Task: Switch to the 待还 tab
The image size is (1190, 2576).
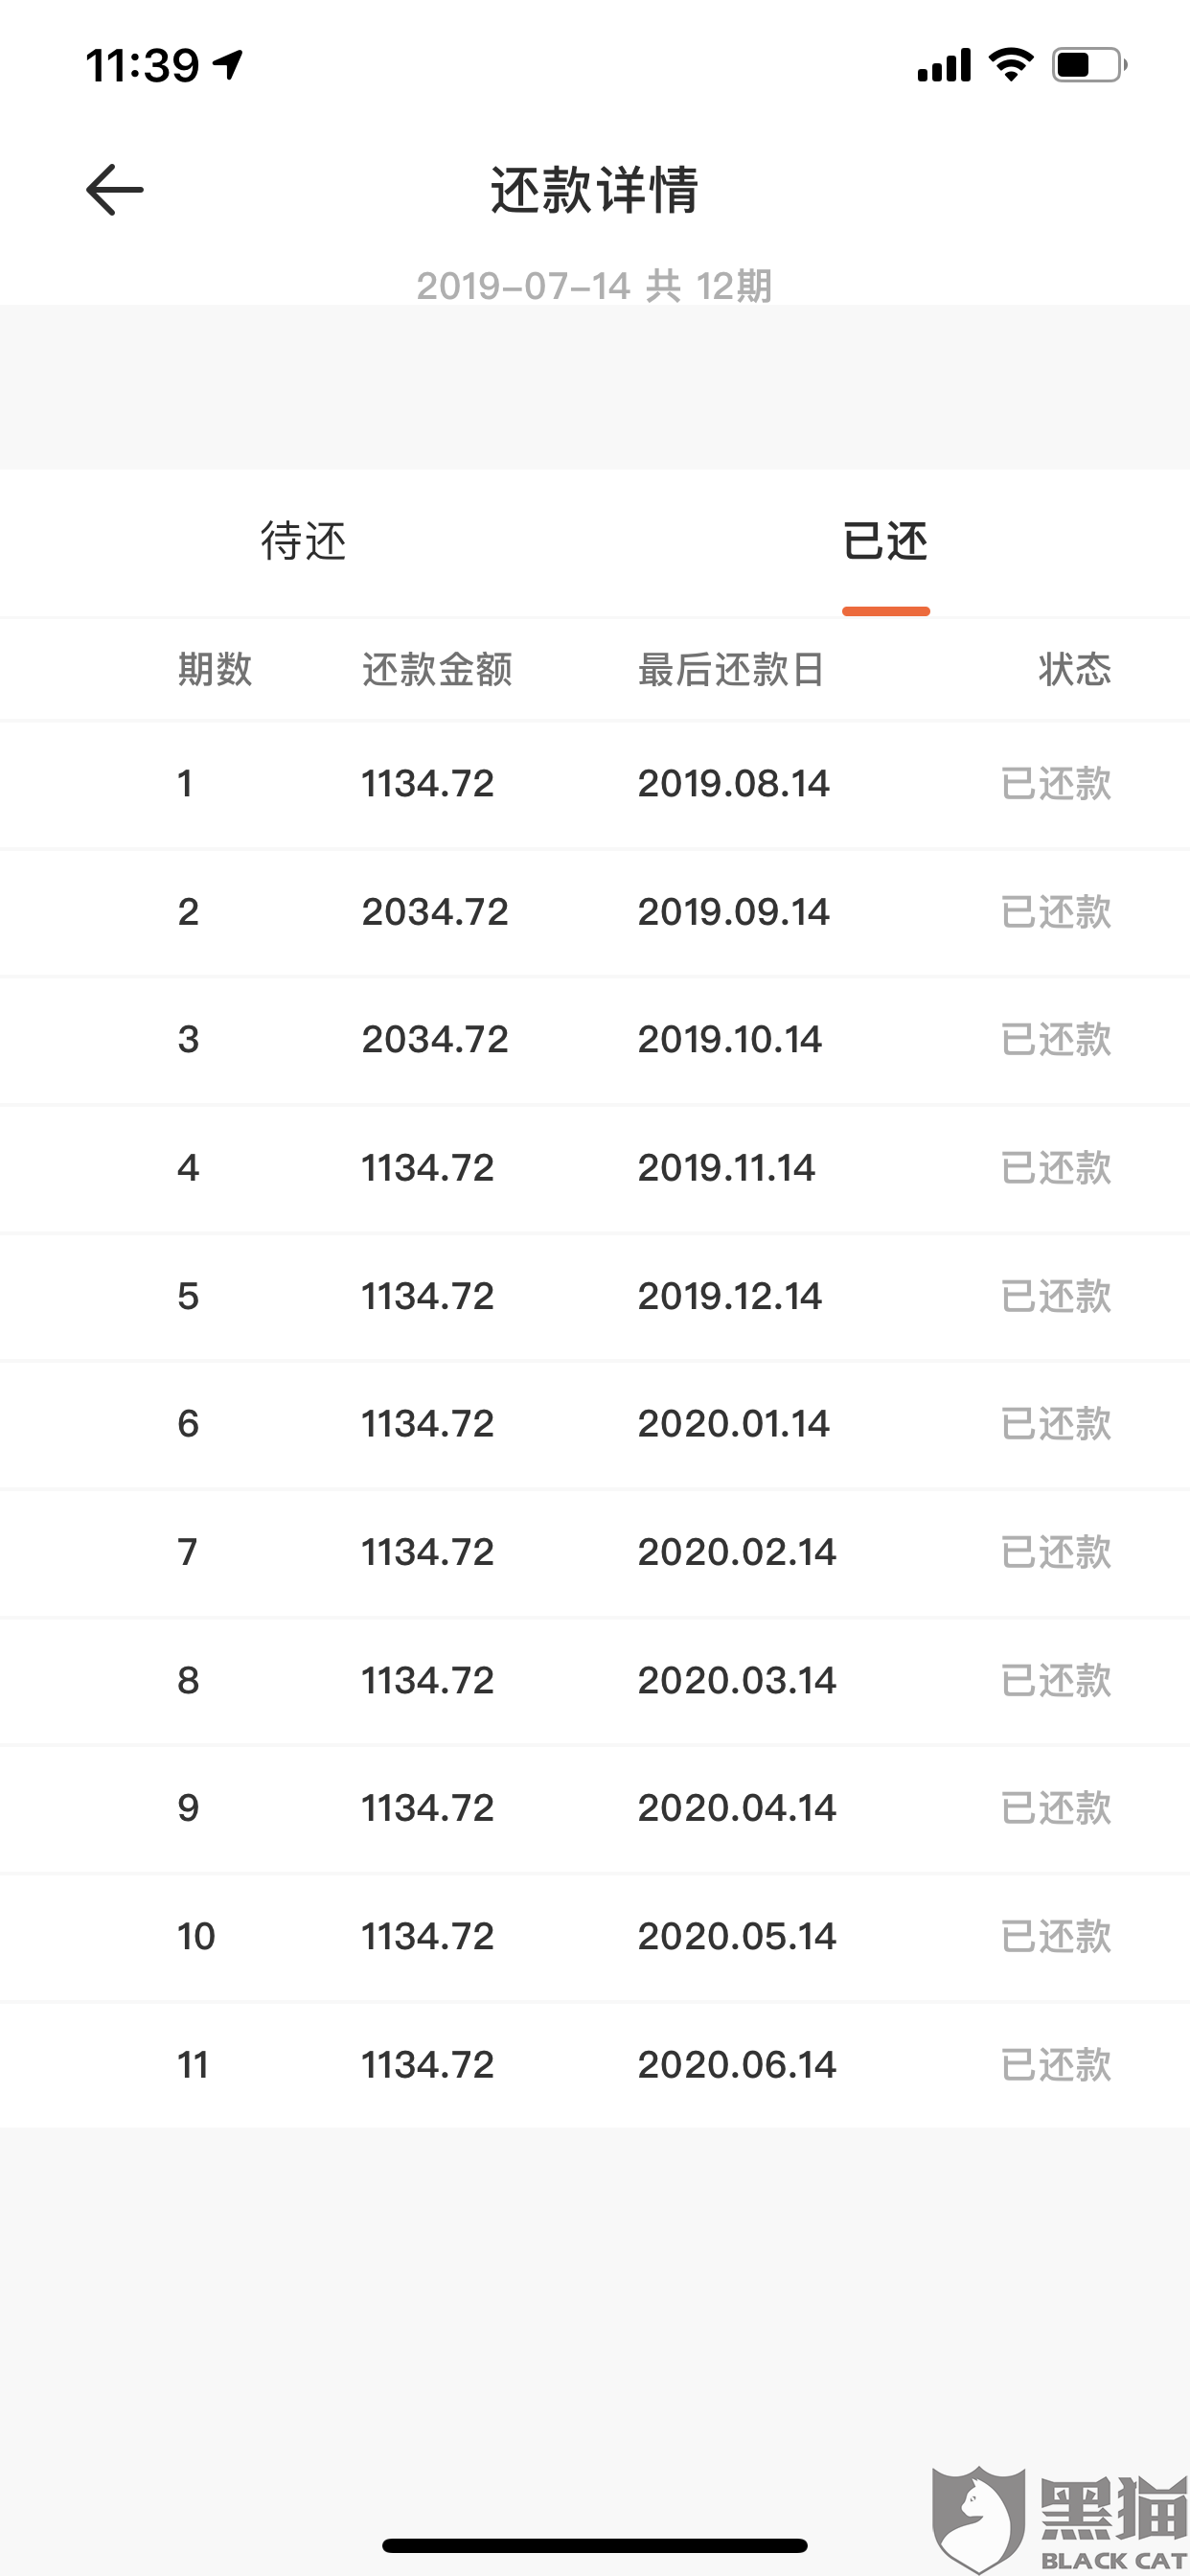Action: coord(303,542)
